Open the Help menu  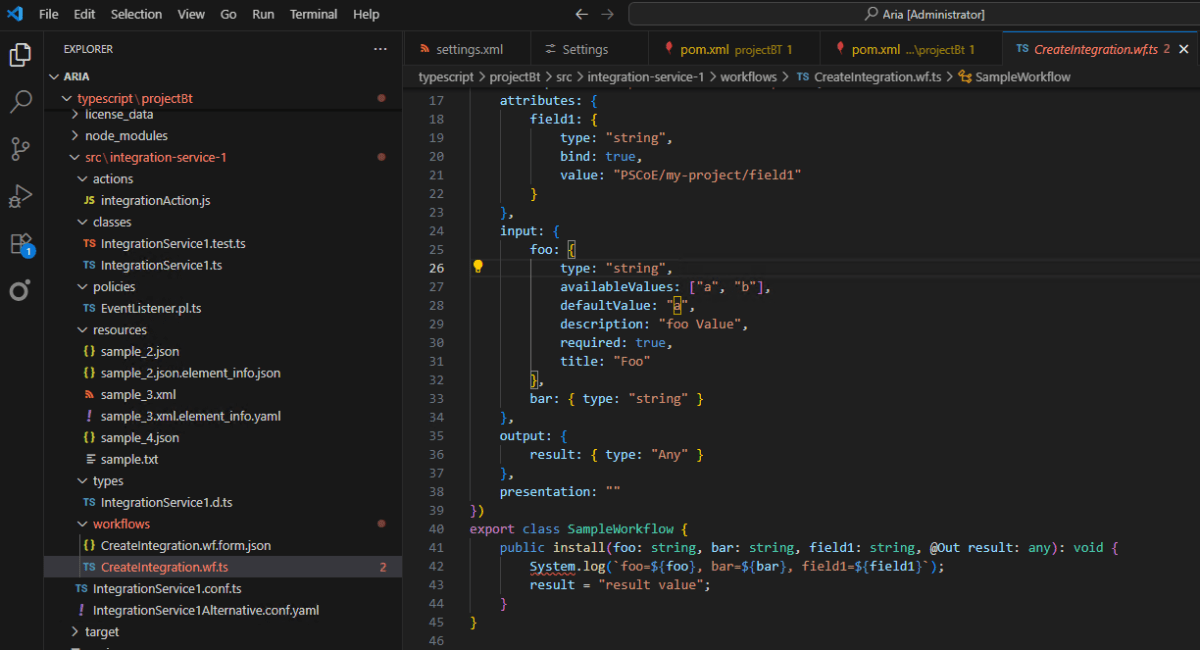pos(367,14)
